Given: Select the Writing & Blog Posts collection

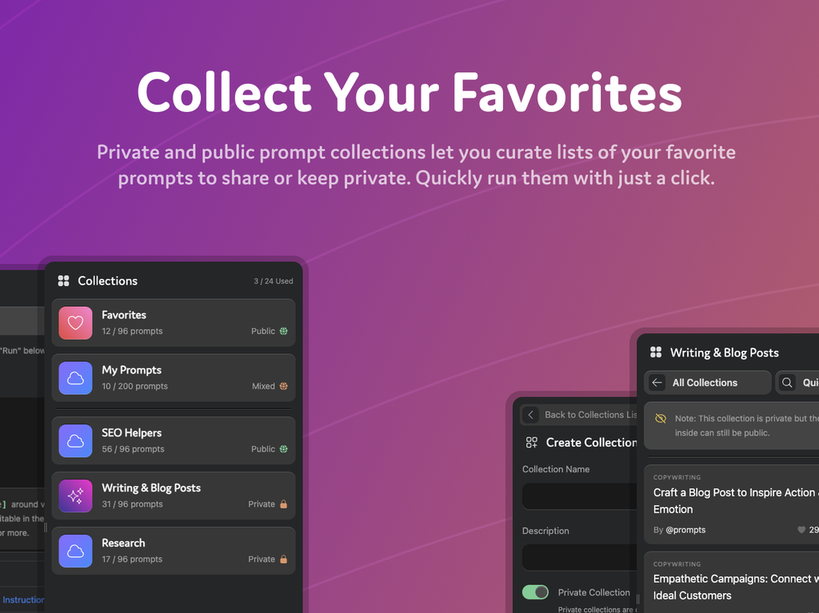Looking at the screenshot, I should (x=173, y=496).
